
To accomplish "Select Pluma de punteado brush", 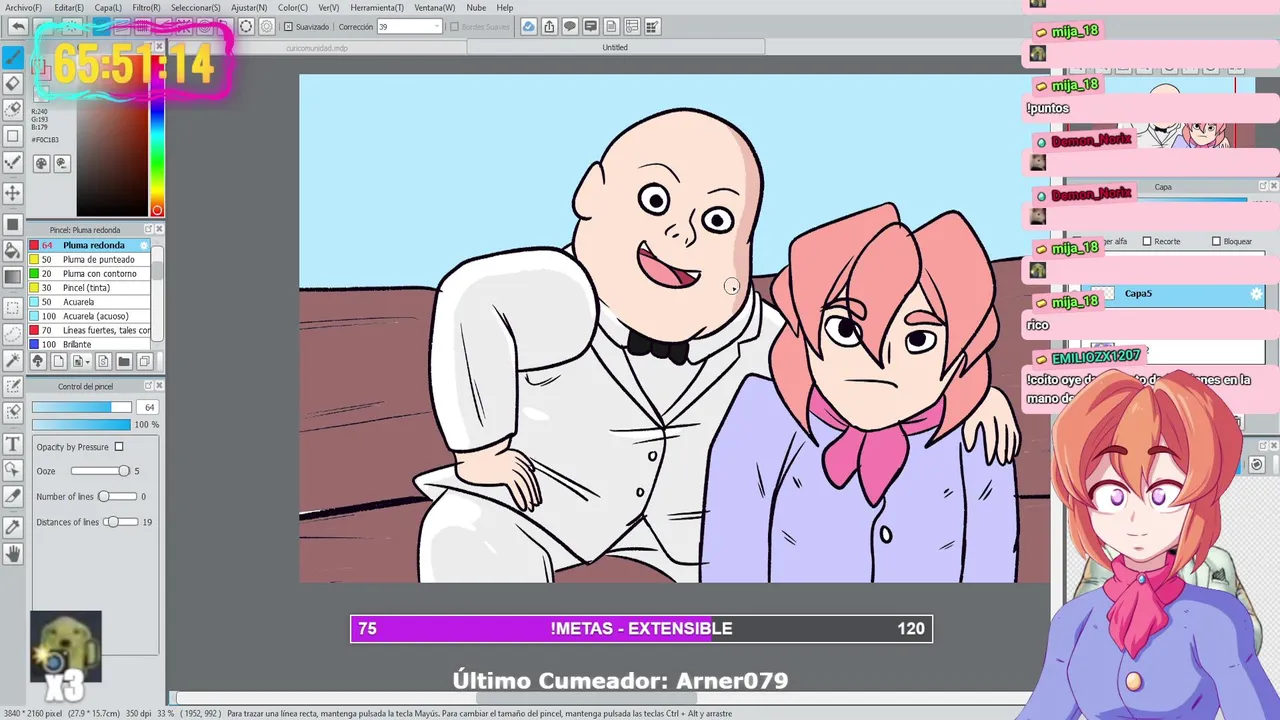I will [x=90, y=259].
